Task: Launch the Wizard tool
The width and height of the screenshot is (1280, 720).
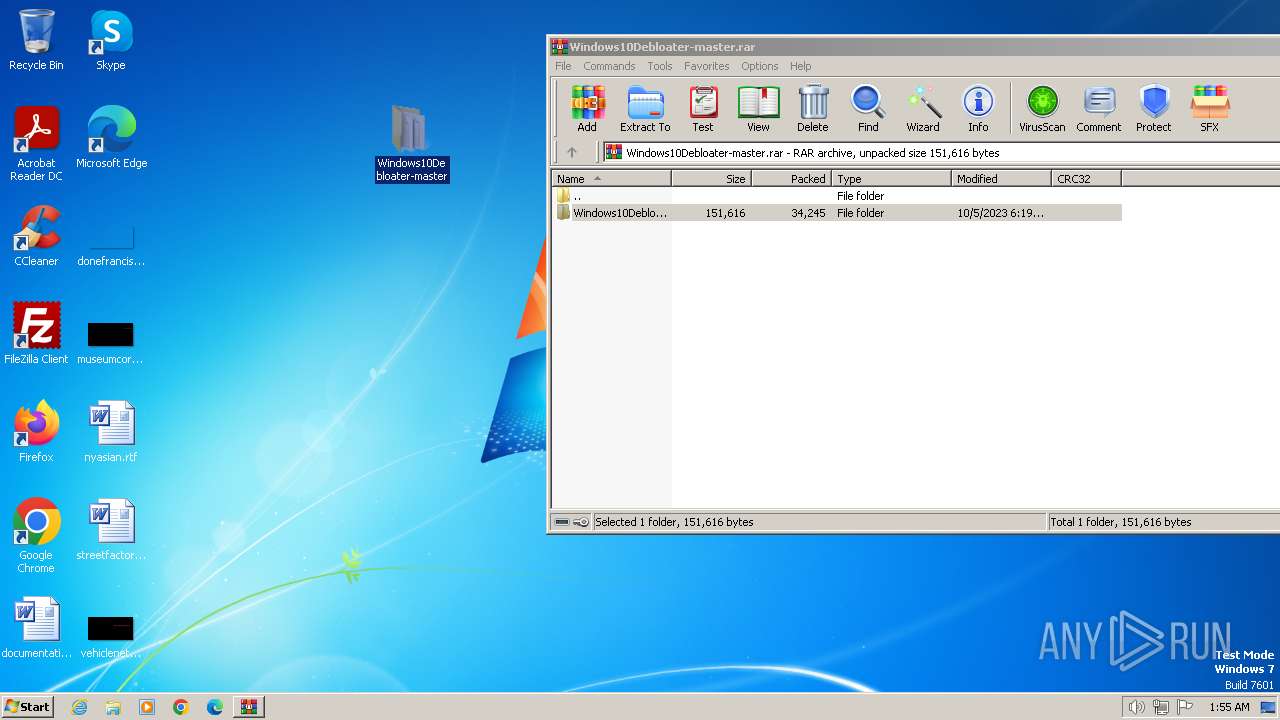Action: point(923,108)
